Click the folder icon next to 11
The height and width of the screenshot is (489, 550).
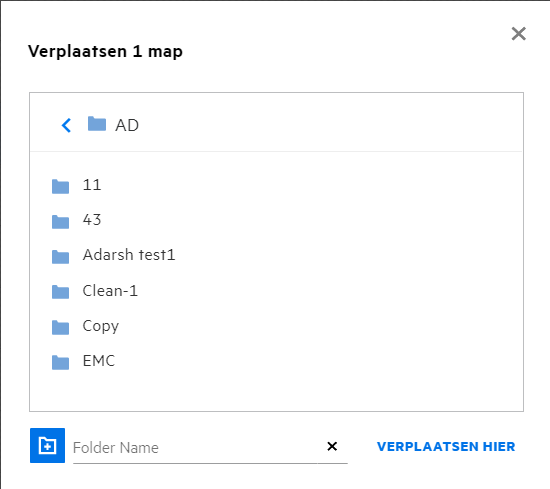60,186
